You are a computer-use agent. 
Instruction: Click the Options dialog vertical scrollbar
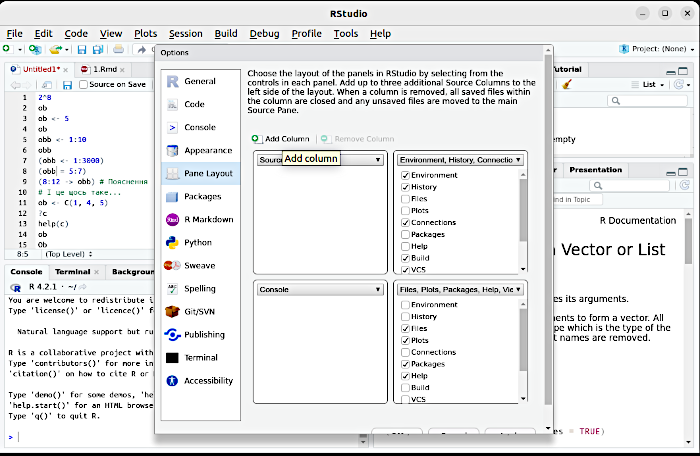(x=548, y=232)
